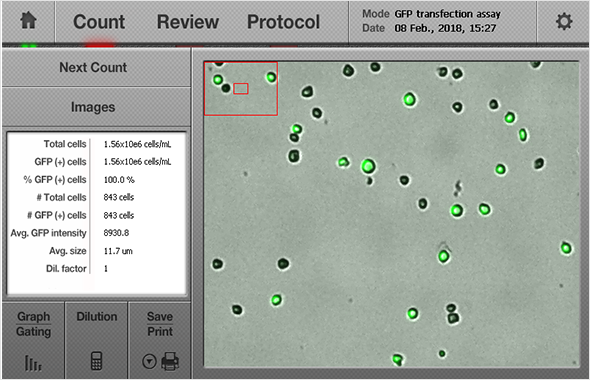This screenshot has height=380, width=590.
Task: Click the printer icon under Save Print
Action: coord(170,361)
